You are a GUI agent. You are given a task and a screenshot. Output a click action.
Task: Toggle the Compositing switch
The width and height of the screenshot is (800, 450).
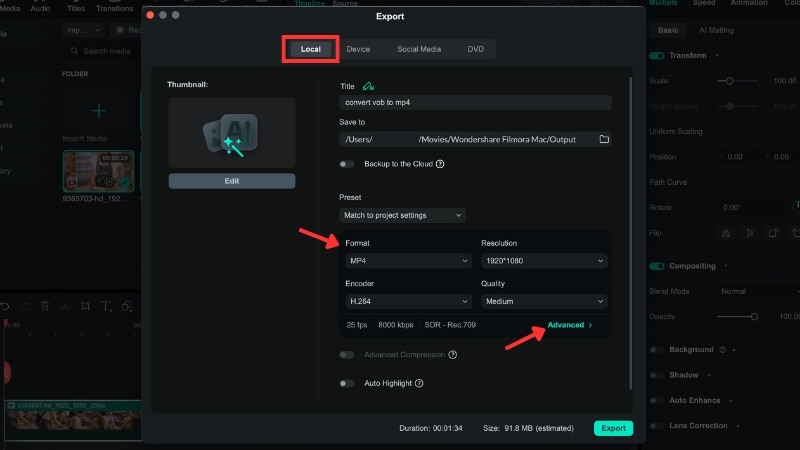657,266
